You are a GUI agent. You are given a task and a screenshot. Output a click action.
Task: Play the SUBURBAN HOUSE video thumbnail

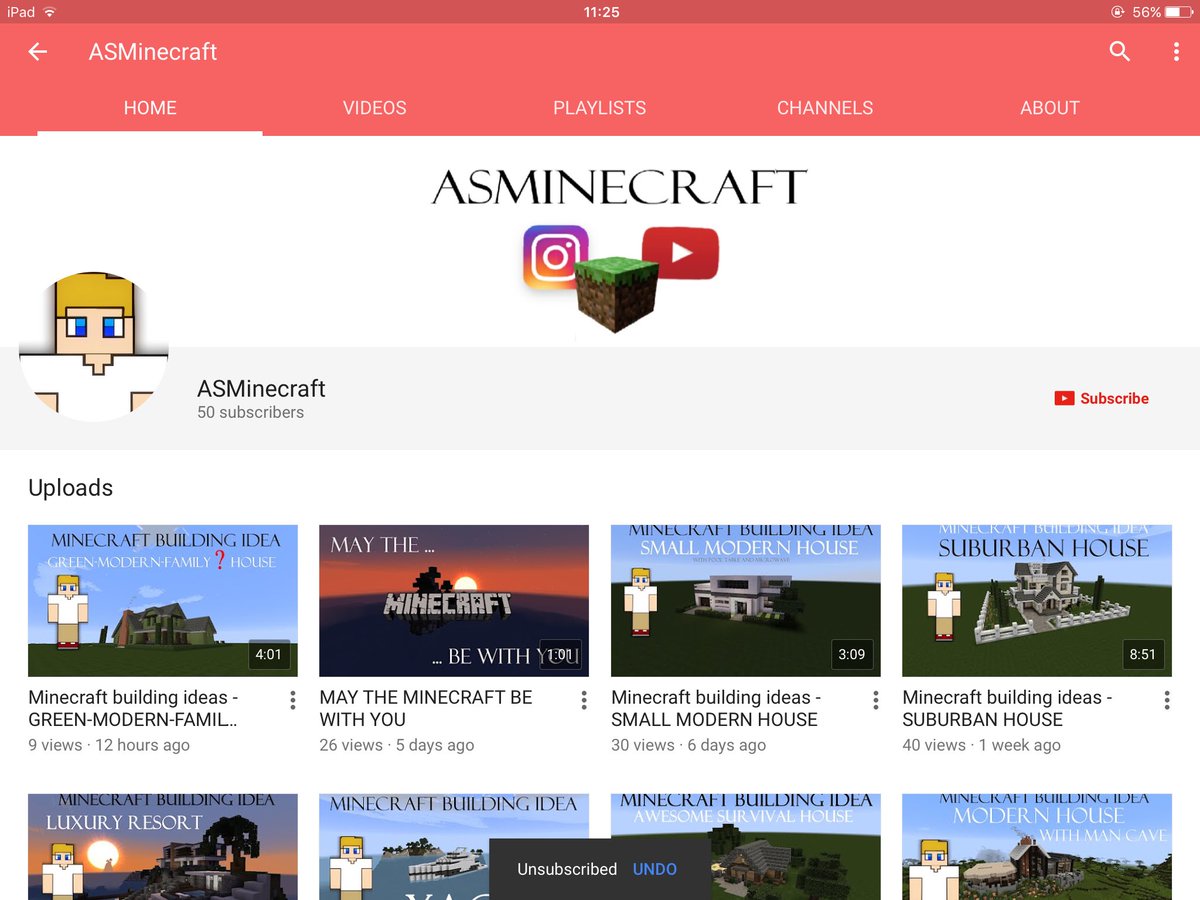pyautogui.click(x=1037, y=601)
